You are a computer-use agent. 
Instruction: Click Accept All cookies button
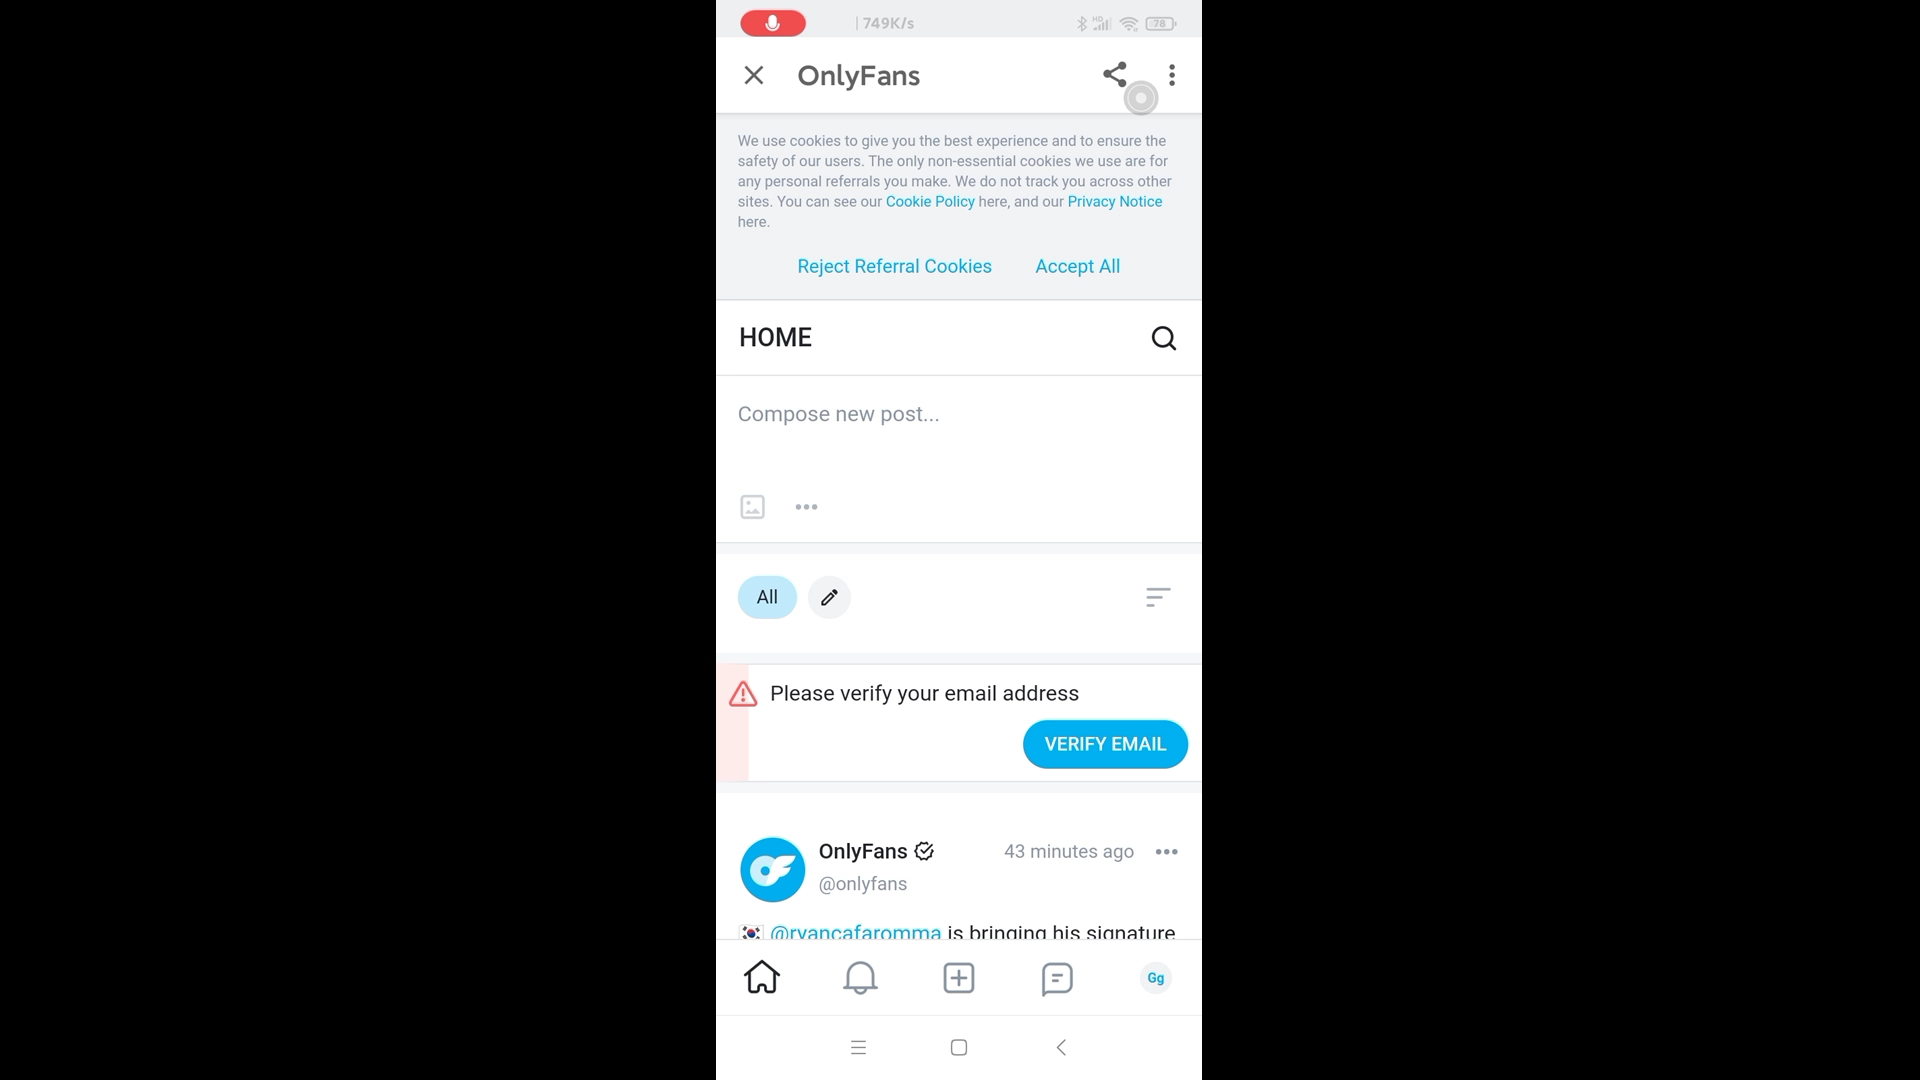pos(1077,265)
